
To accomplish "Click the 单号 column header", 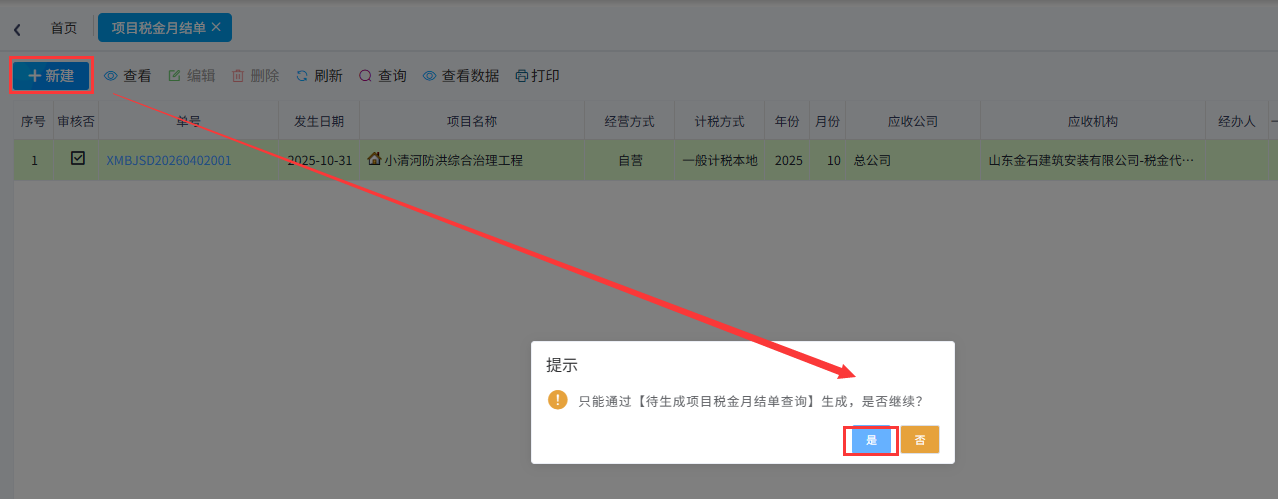I will tap(189, 121).
